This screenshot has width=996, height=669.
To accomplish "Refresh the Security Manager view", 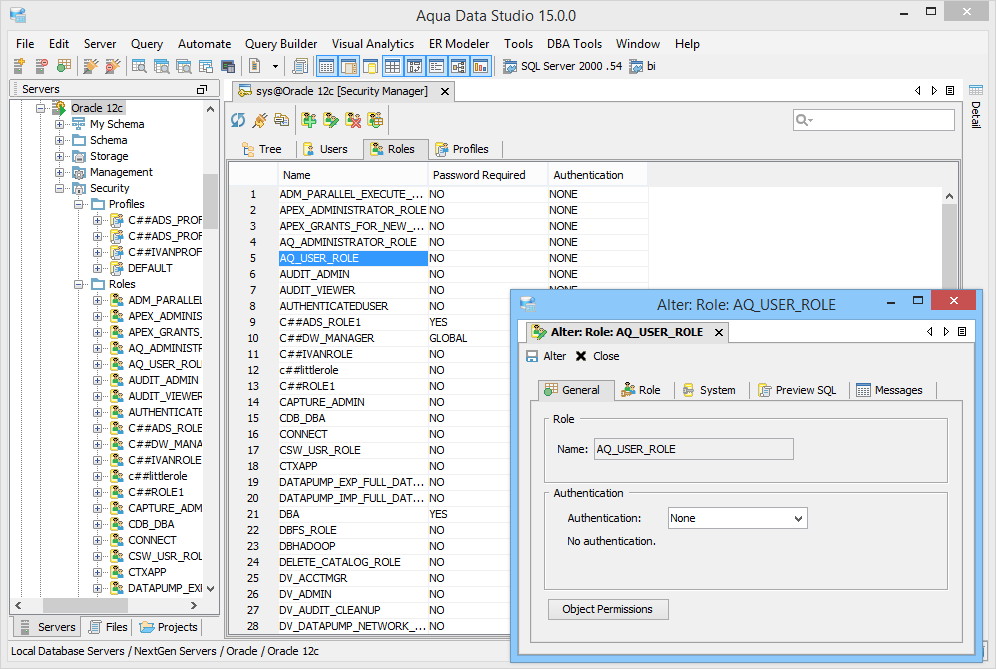I will pos(238,120).
